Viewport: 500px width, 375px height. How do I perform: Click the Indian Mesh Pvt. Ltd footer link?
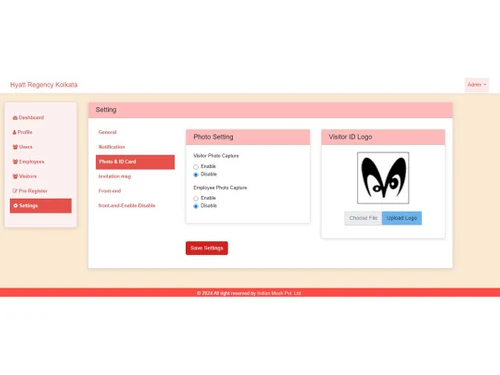pyautogui.click(x=279, y=293)
